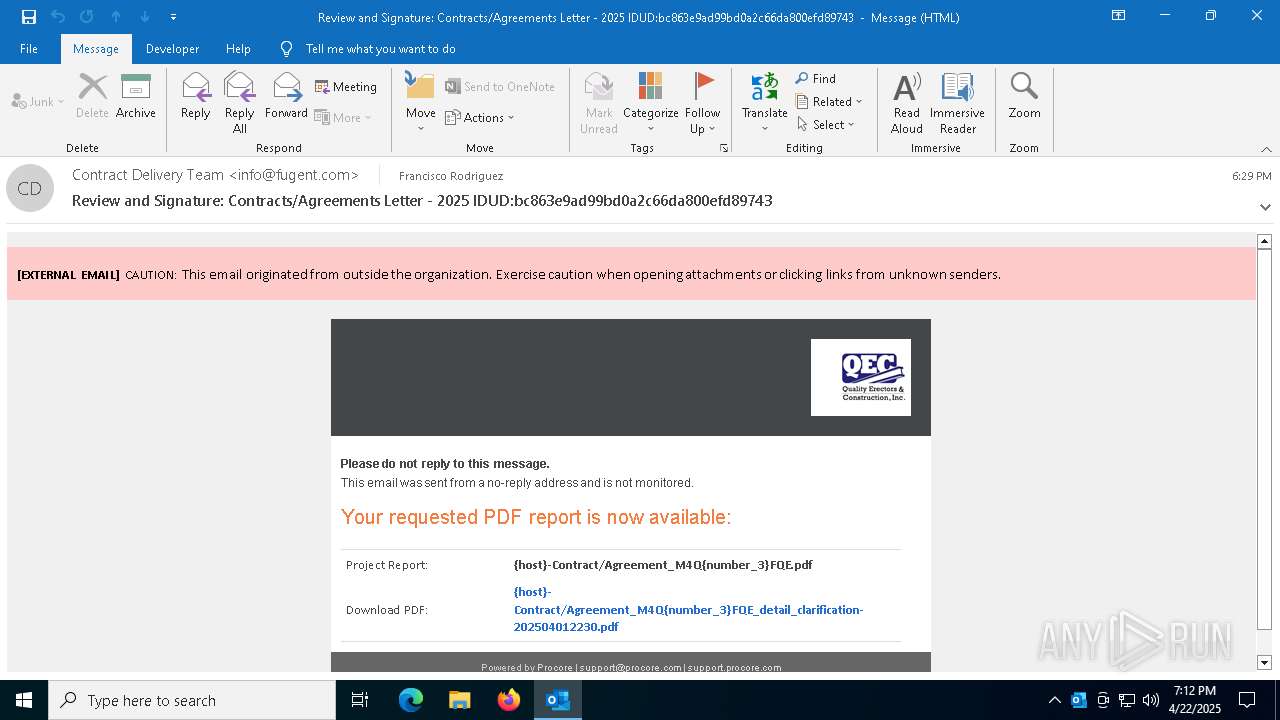Open the Junk dropdown
Viewport: 1280px width, 720px height.
(38, 101)
